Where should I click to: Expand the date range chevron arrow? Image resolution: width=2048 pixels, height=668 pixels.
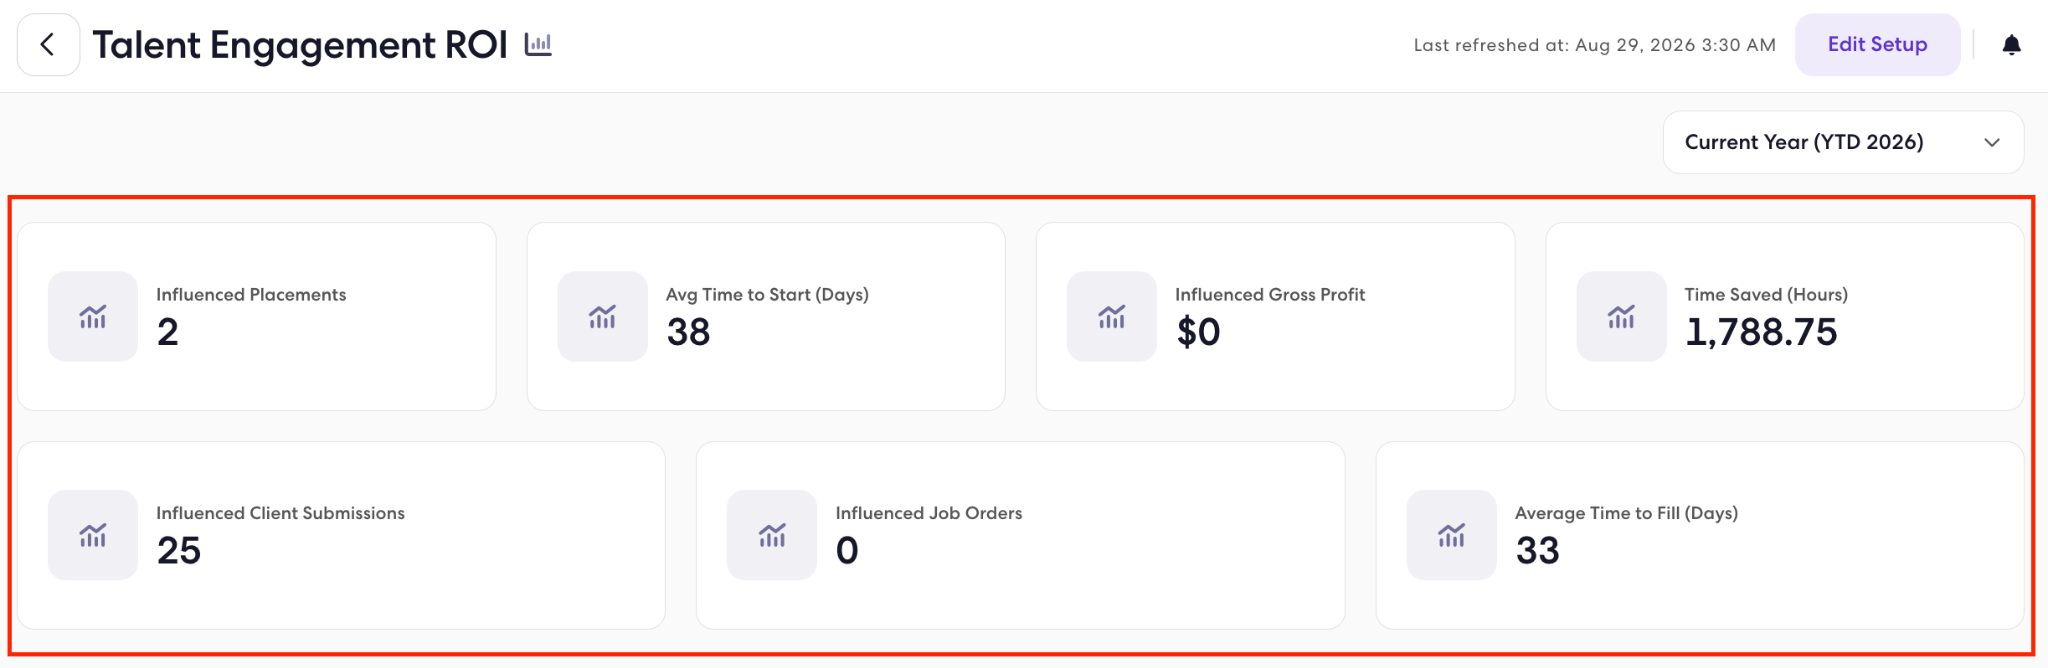(1992, 142)
